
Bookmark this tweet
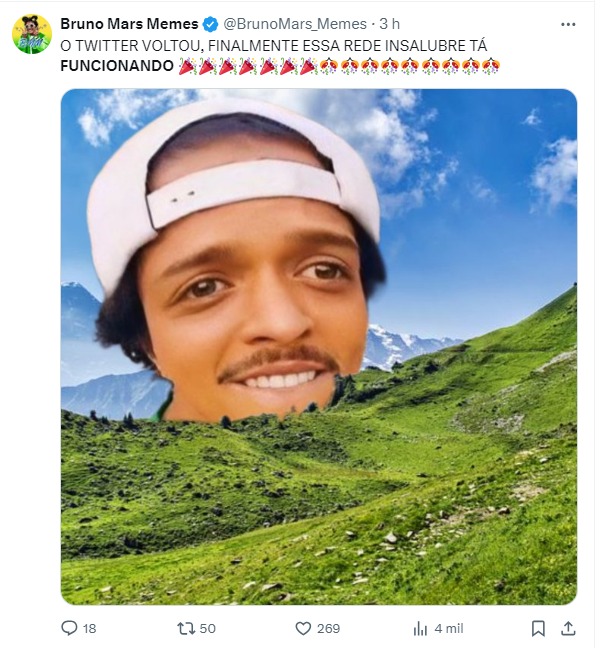(538, 628)
